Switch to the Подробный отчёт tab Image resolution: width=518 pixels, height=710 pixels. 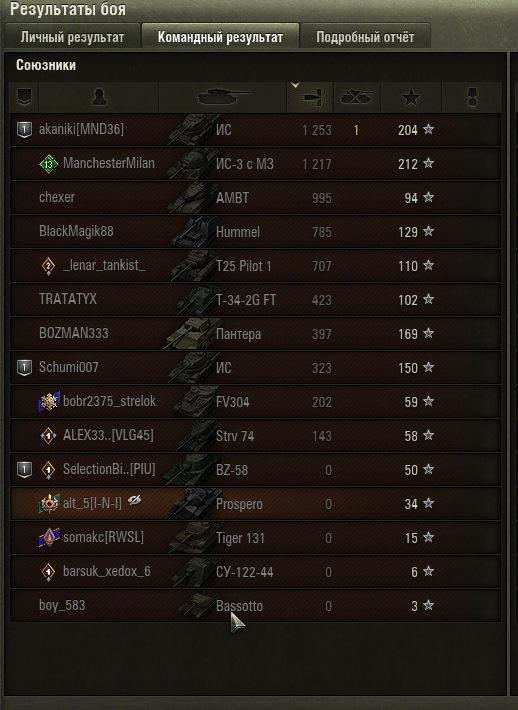coord(365,37)
